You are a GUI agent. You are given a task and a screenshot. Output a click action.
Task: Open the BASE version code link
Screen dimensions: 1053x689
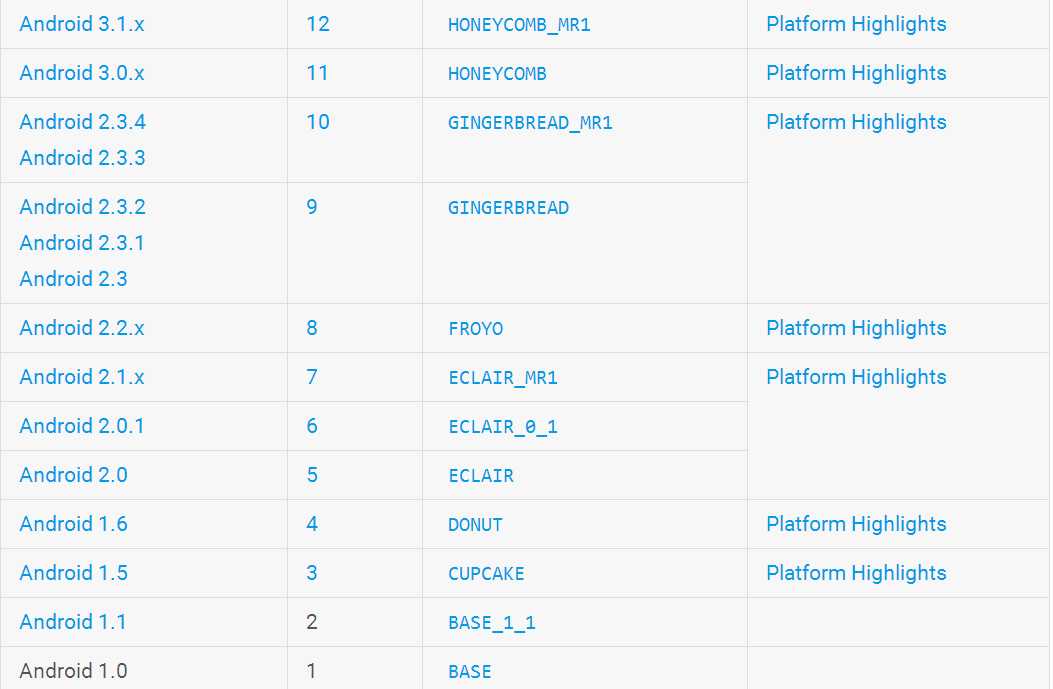[469, 672]
